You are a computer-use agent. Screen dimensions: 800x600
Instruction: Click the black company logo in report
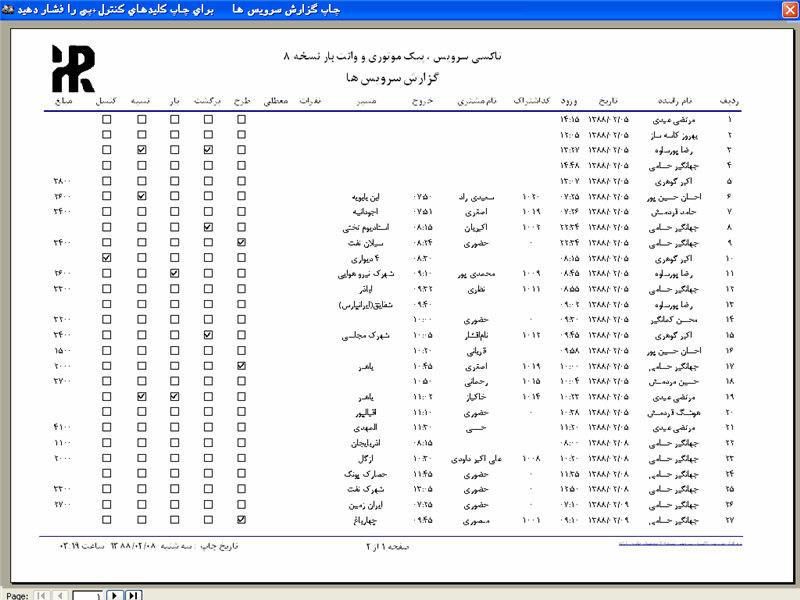pyautogui.click(x=73, y=68)
